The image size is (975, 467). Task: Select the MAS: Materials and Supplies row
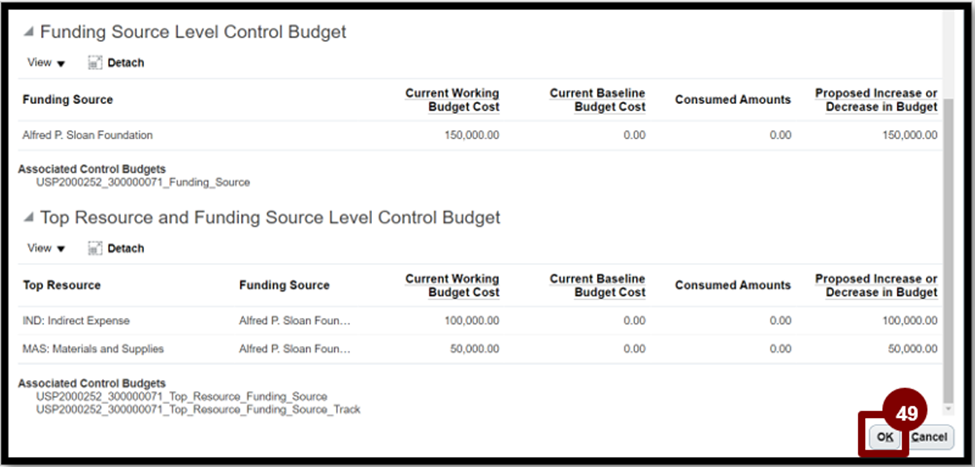(x=479, y=349)
